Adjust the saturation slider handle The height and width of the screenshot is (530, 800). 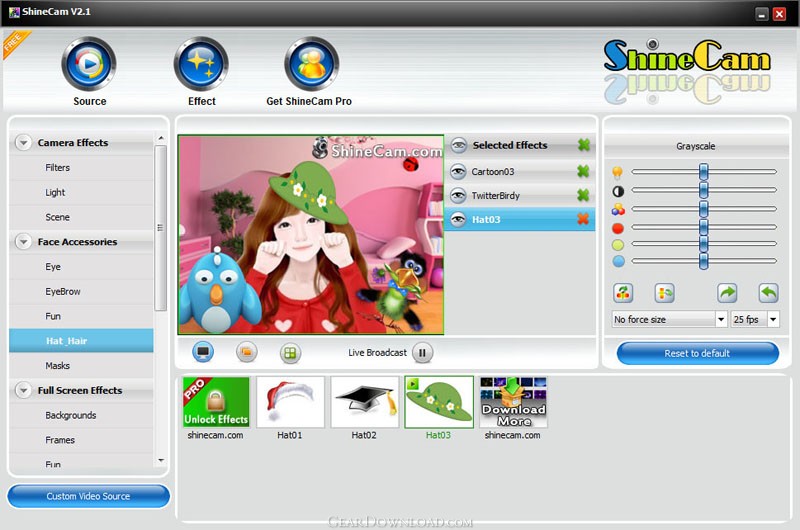(704, 209)
